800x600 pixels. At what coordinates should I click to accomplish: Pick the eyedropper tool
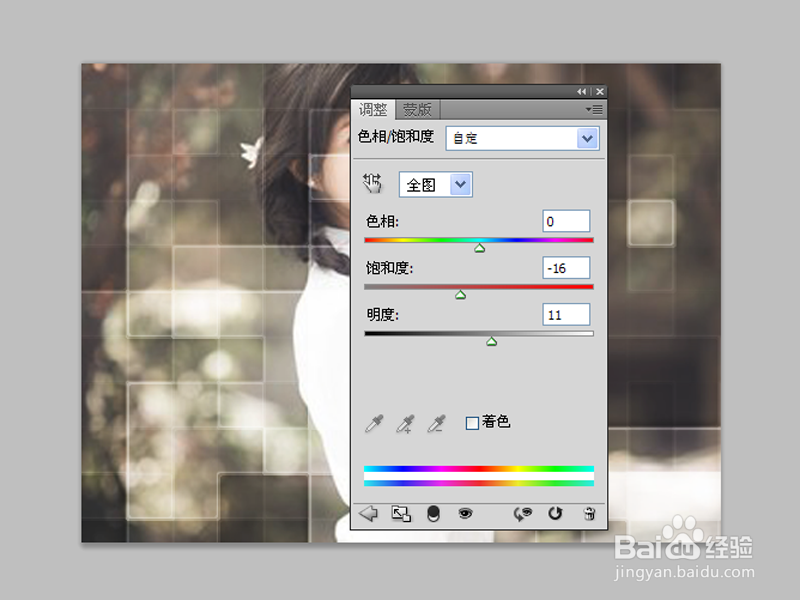tap(374, 423)
